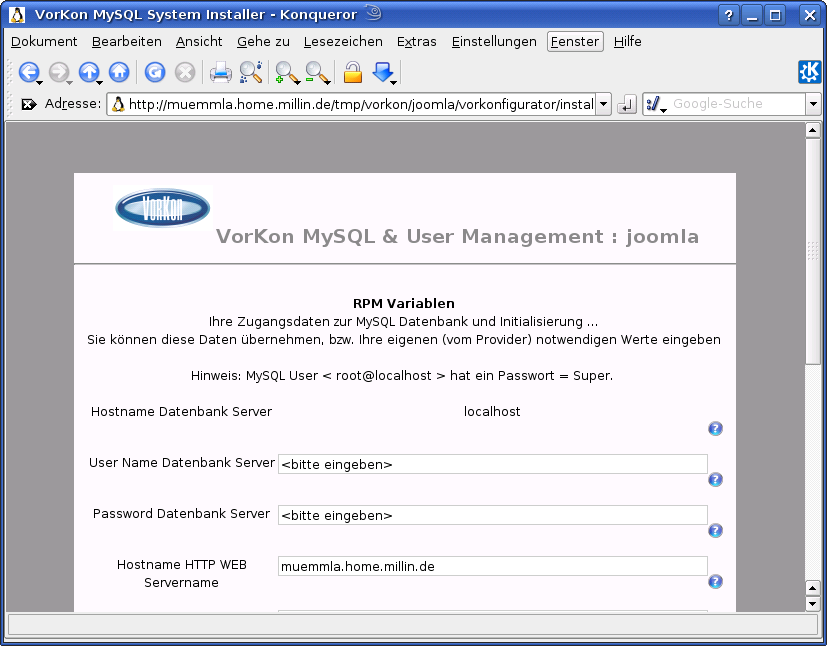The width and height of the screenshot is (827, 646).
Task: Click the 'RPM Variablen' heading
Action: [x=403, y=304]
